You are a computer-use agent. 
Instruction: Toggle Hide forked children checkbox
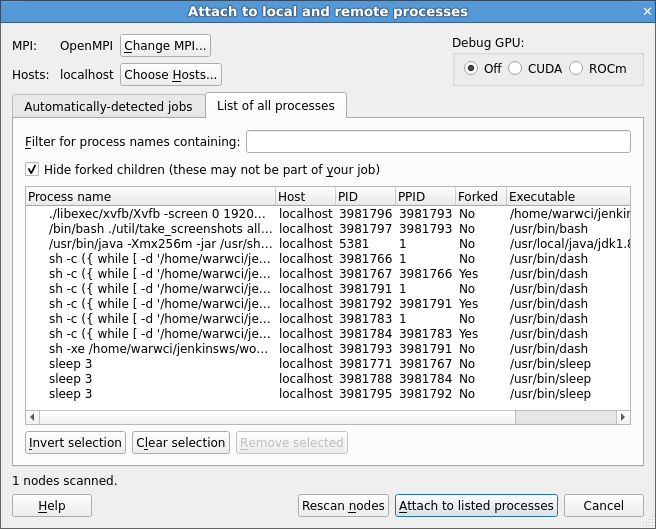[32, 169]
